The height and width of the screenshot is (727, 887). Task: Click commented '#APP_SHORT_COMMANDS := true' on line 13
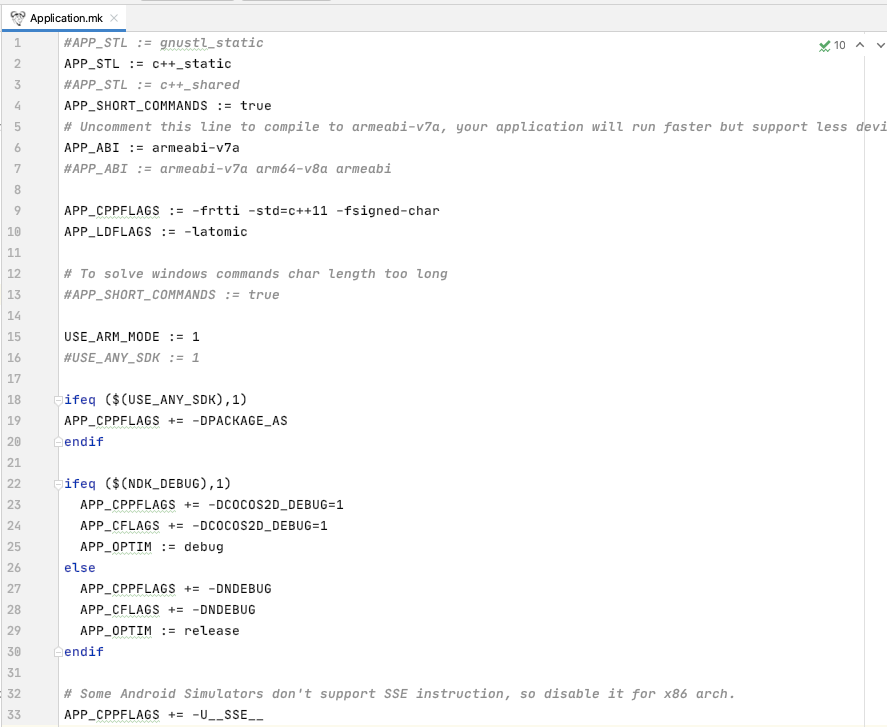(x=171, y=295)
